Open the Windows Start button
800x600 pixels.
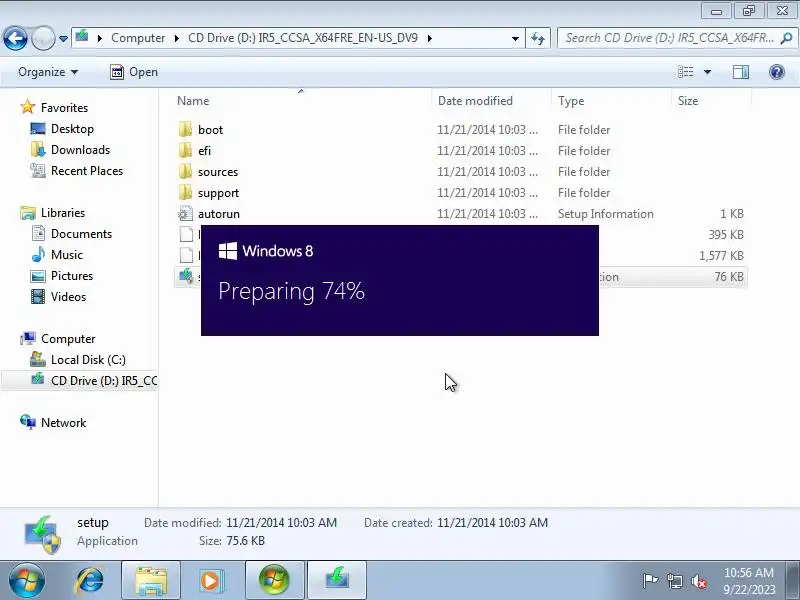27,580
